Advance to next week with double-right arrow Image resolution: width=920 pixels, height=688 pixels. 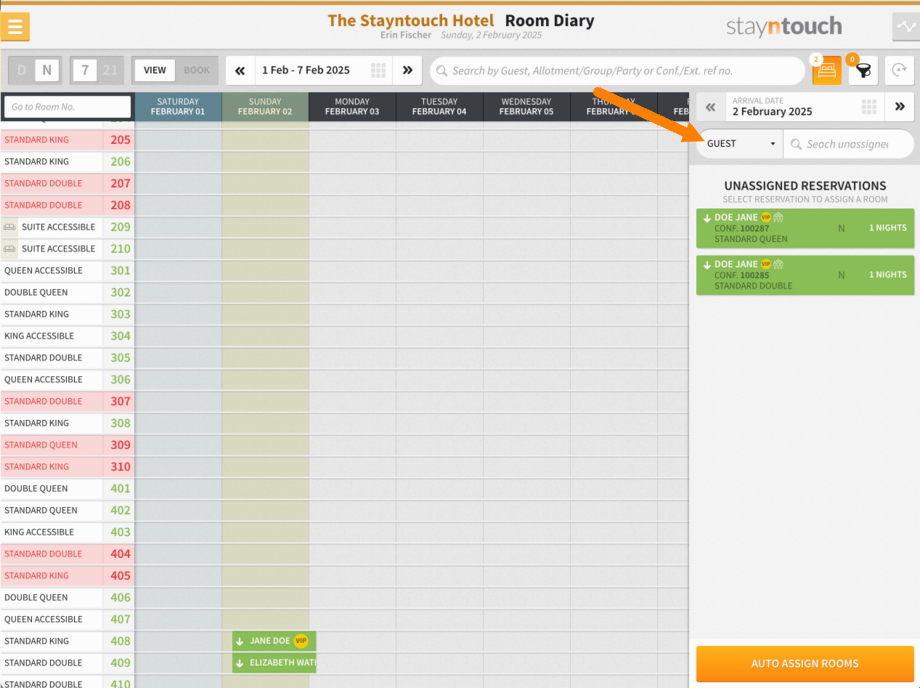click(407, 70)
